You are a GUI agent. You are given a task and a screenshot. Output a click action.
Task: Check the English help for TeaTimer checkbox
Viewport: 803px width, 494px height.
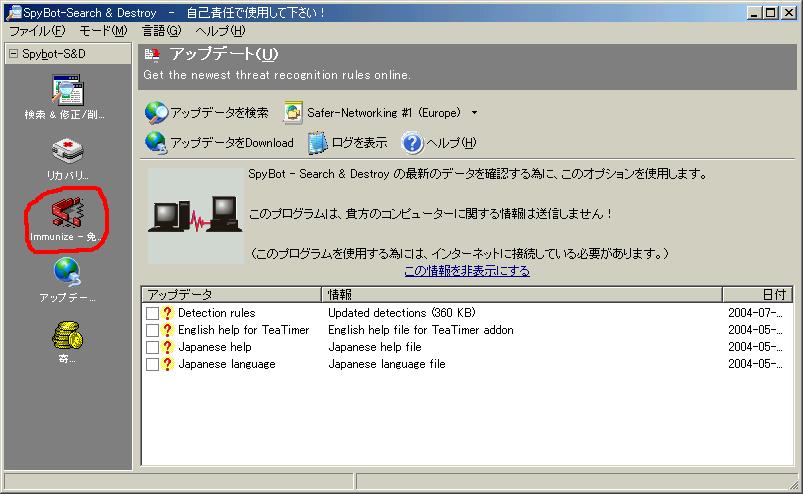click(152, 330)
